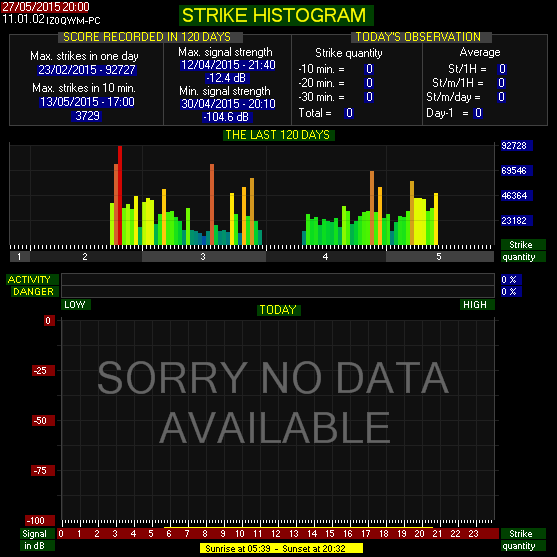Click the -50 dB scale label
The height and width of the screenshot is (557, 557).
point(44,421)
